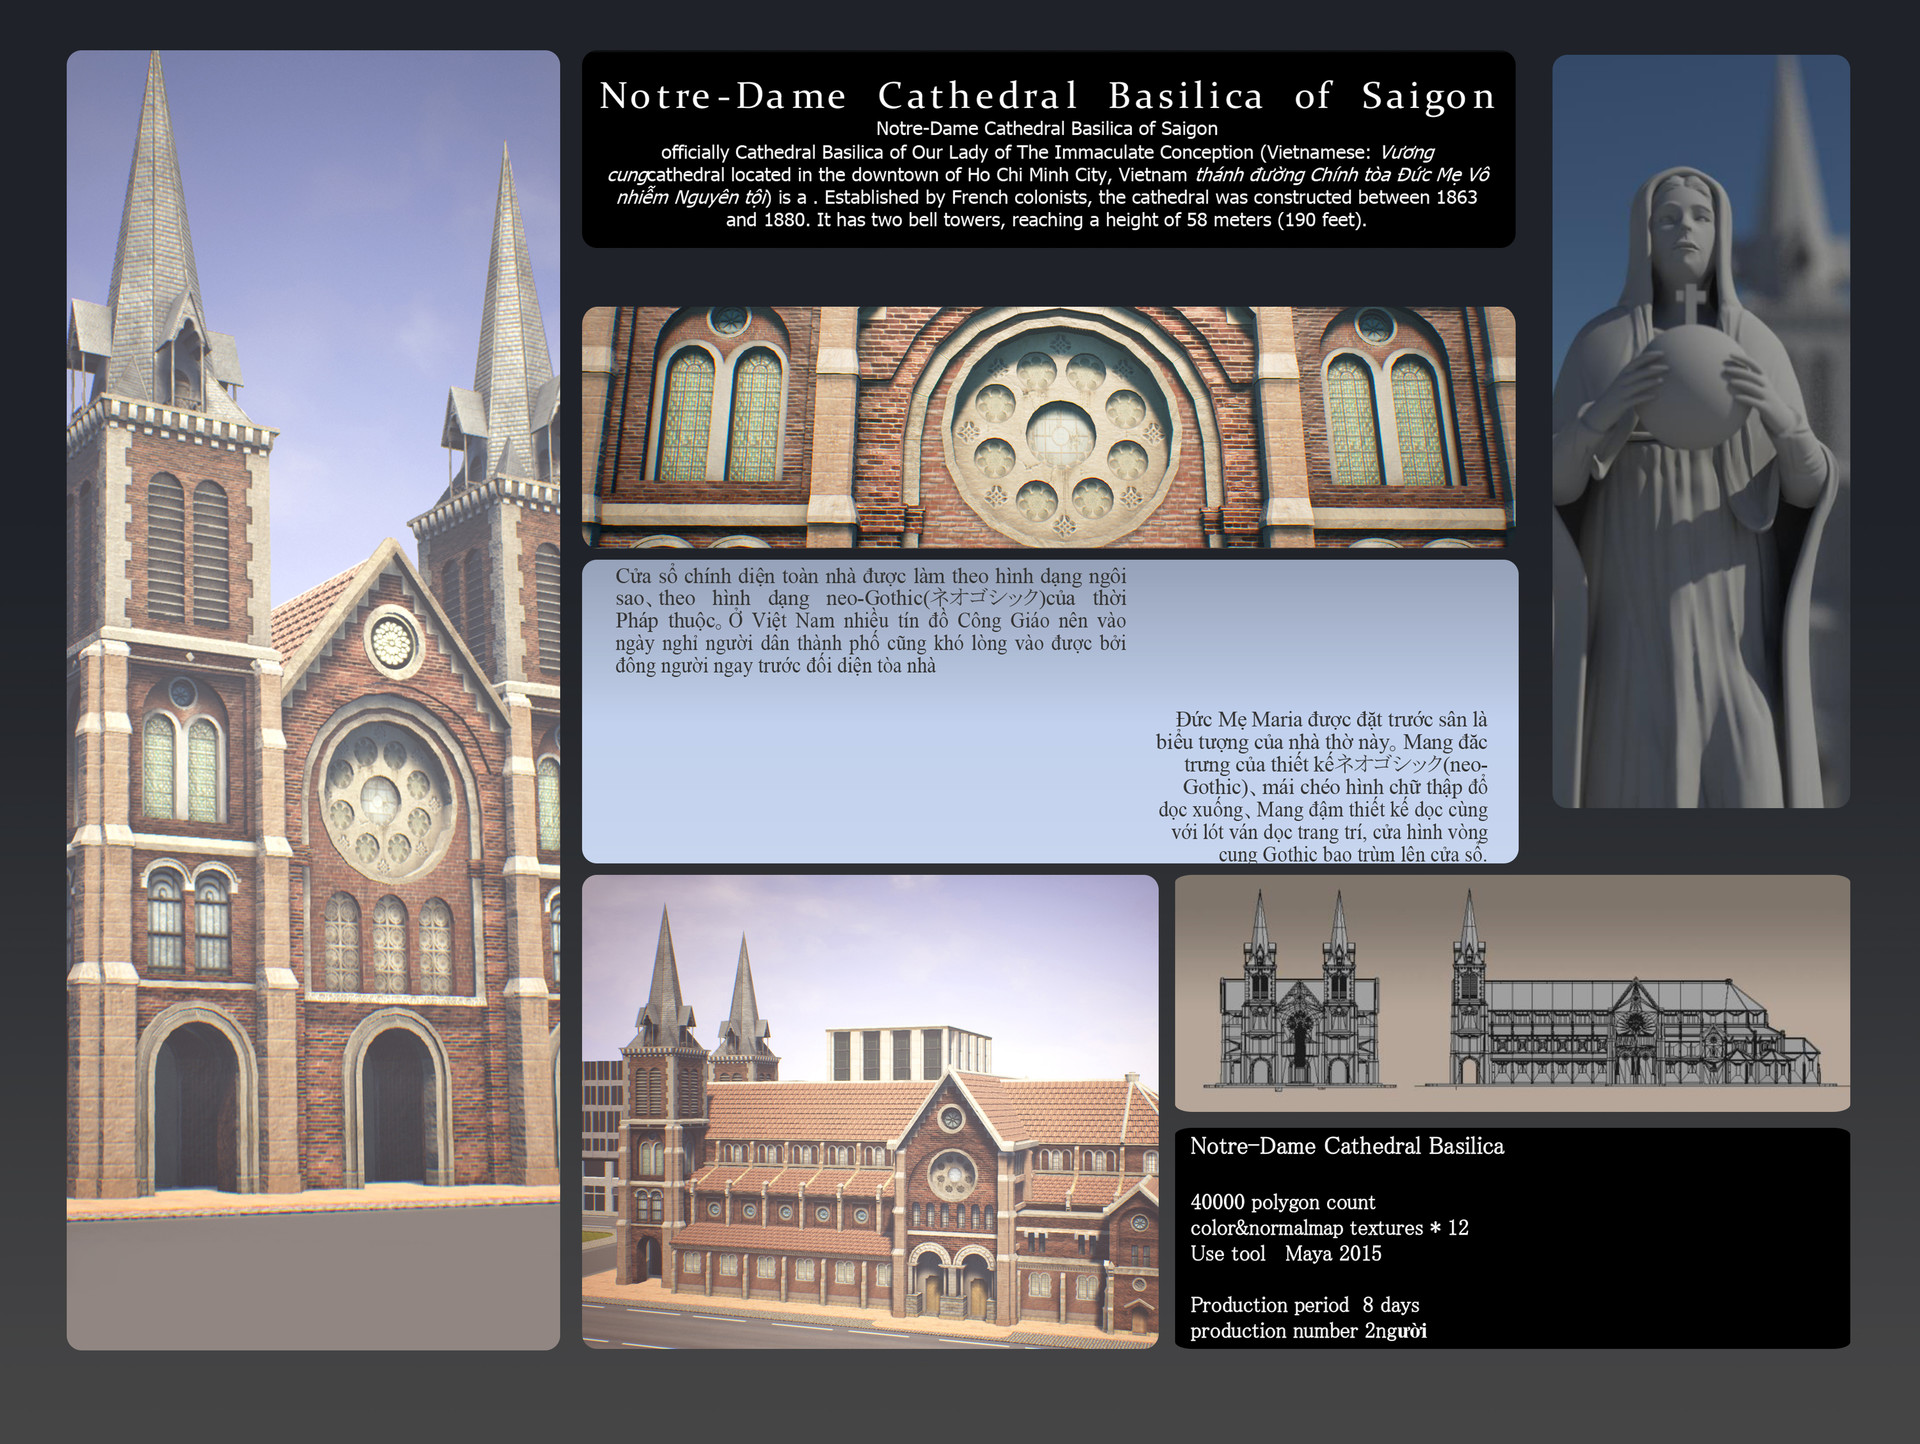The width and height of the screenshot is (1920, 1444).
Task: Click the subtitle line under the main title
Action: coord(1047,129)
